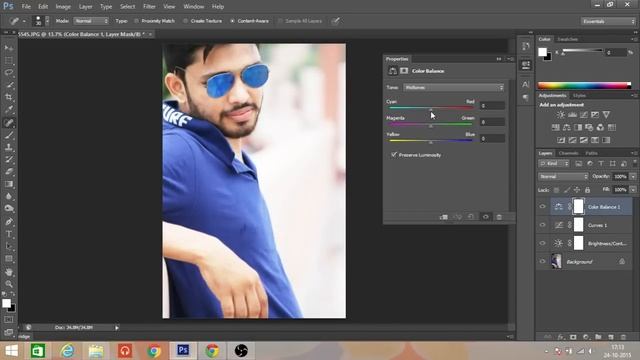The image size is (640, 360).
Task: Open the healing Mode dropdown
Action: [91, 21]
